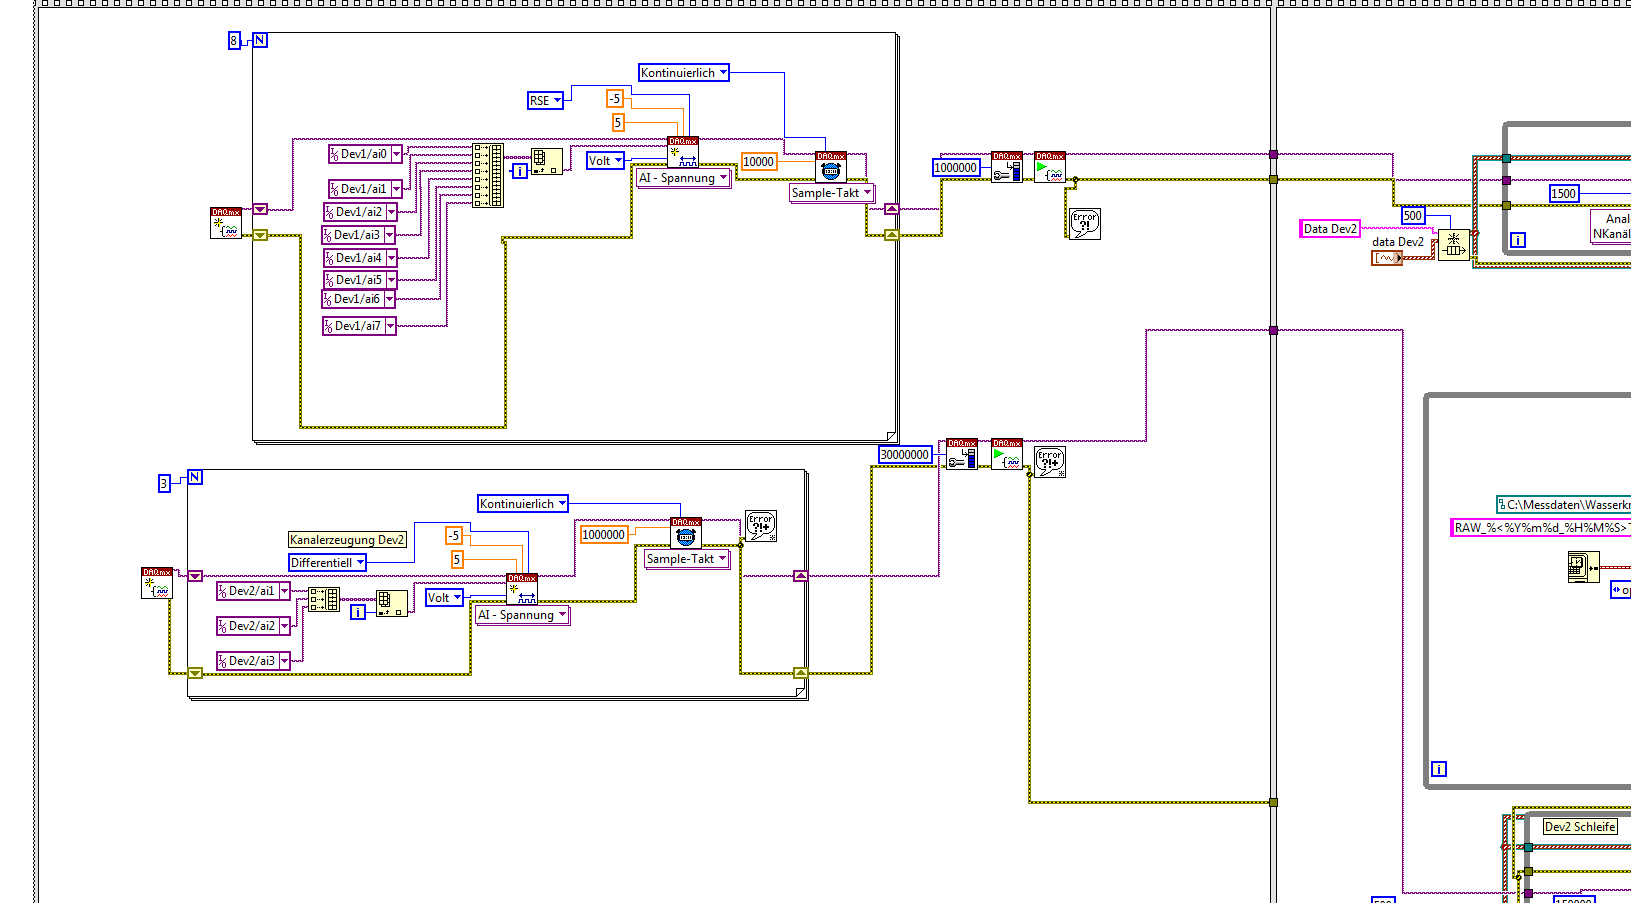The image size is (1631, 903).
Task: Select the DAQmx Create Task node feeding the Dev2 loop
Action: point(157,583)
